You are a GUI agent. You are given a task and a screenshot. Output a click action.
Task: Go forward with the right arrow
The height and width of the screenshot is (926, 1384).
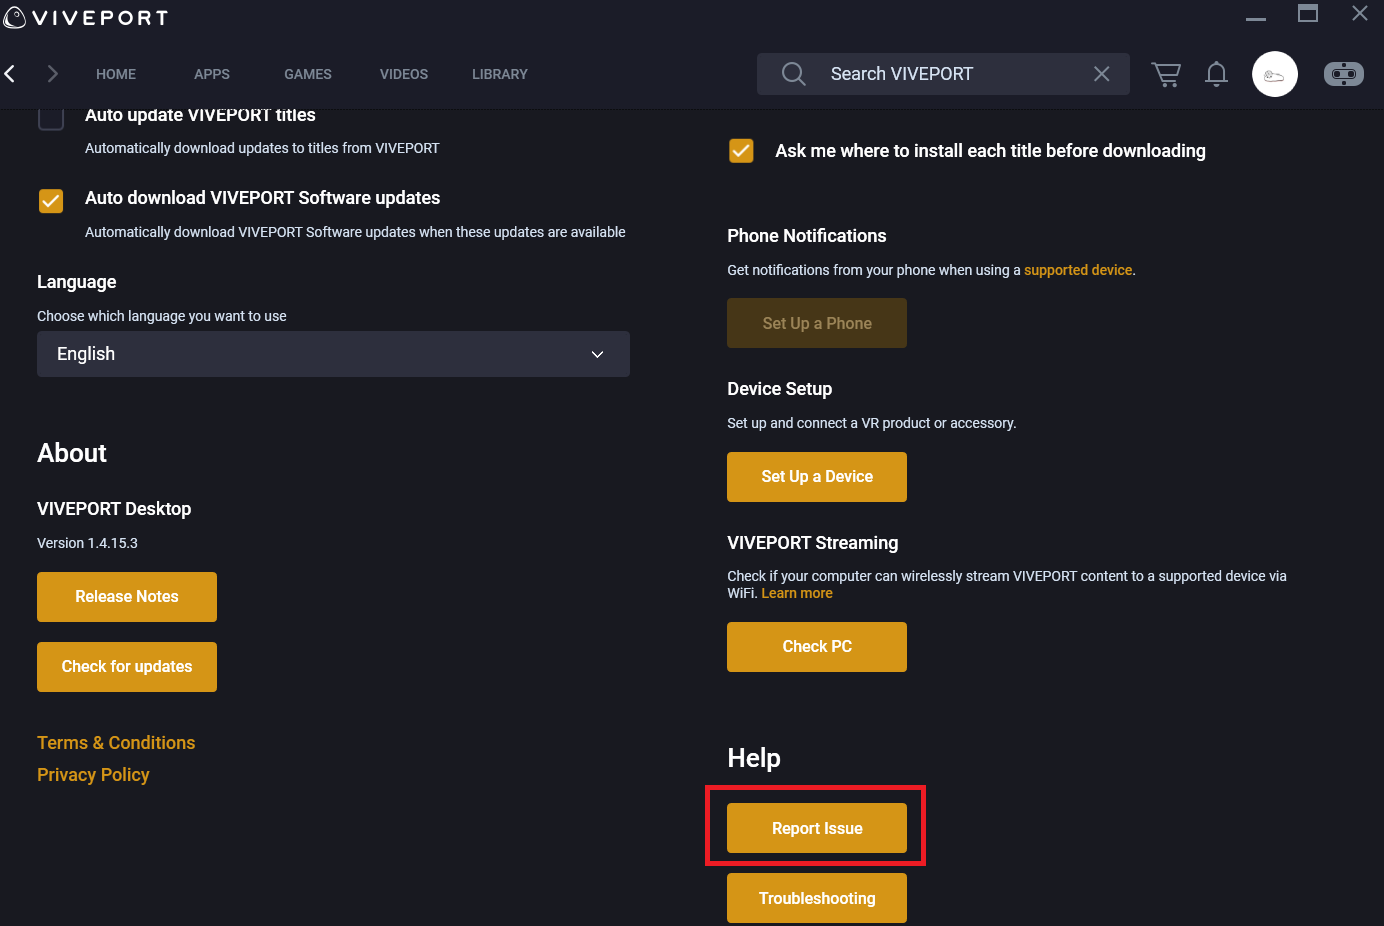pos(53,73)
